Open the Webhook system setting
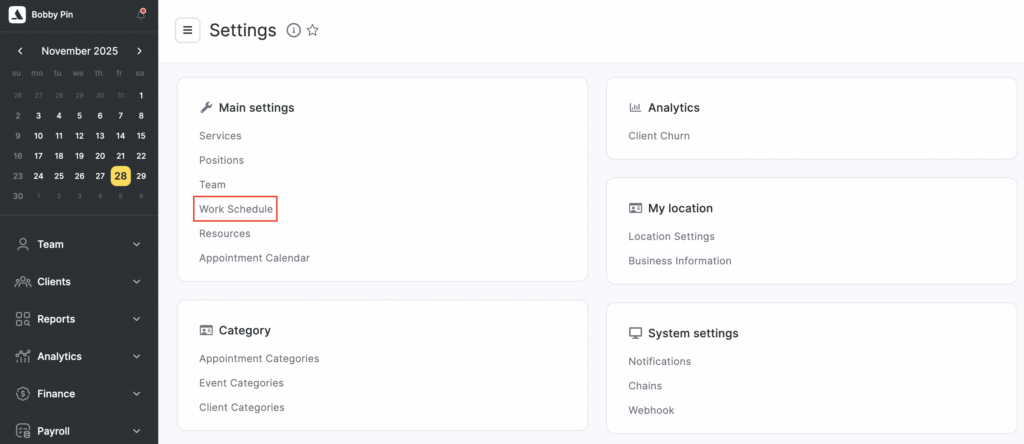1024x444 pixels. coord(649,410)
